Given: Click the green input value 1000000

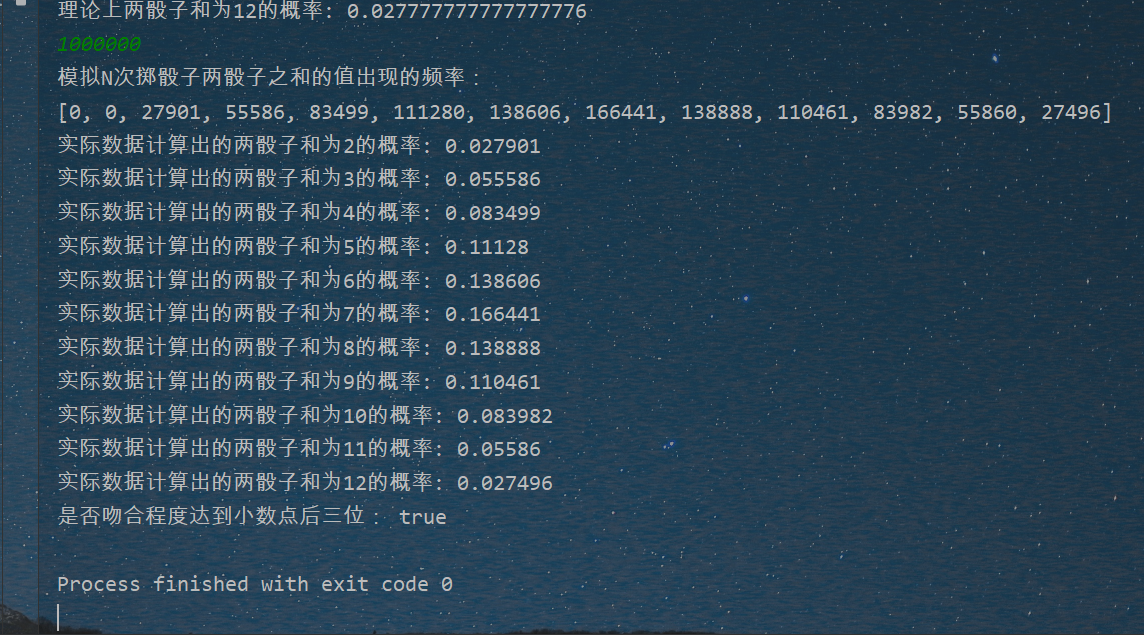Looking at the screenshot, I should [99, 44].
